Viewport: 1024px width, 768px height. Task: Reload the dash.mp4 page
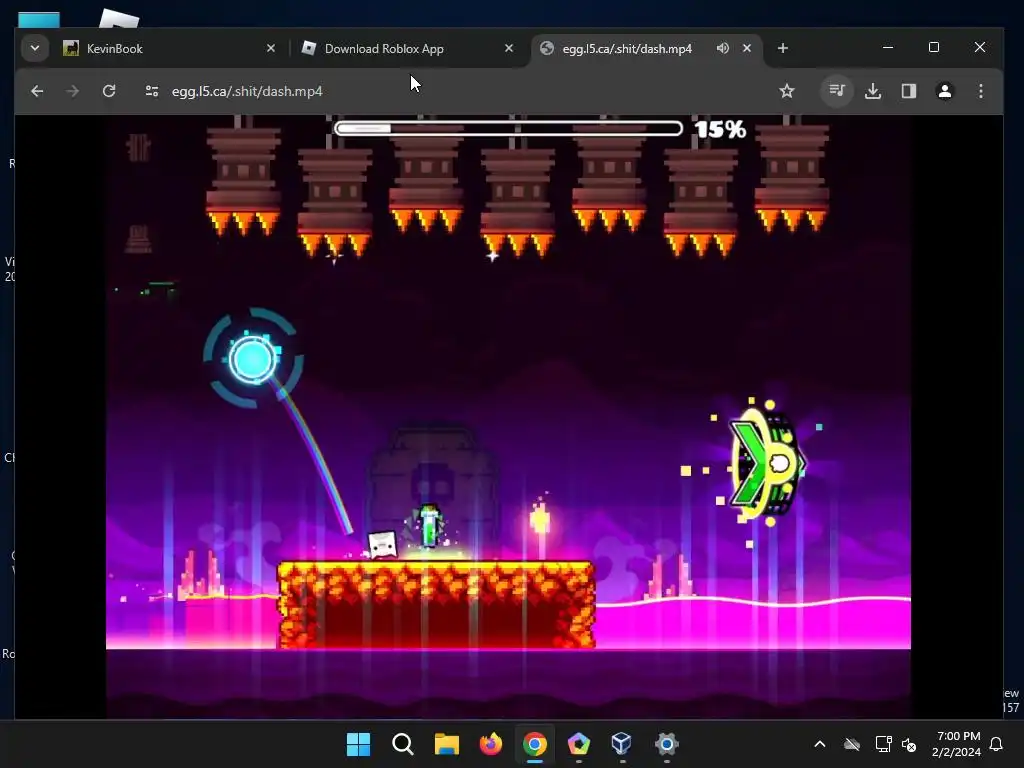(109, 91)
